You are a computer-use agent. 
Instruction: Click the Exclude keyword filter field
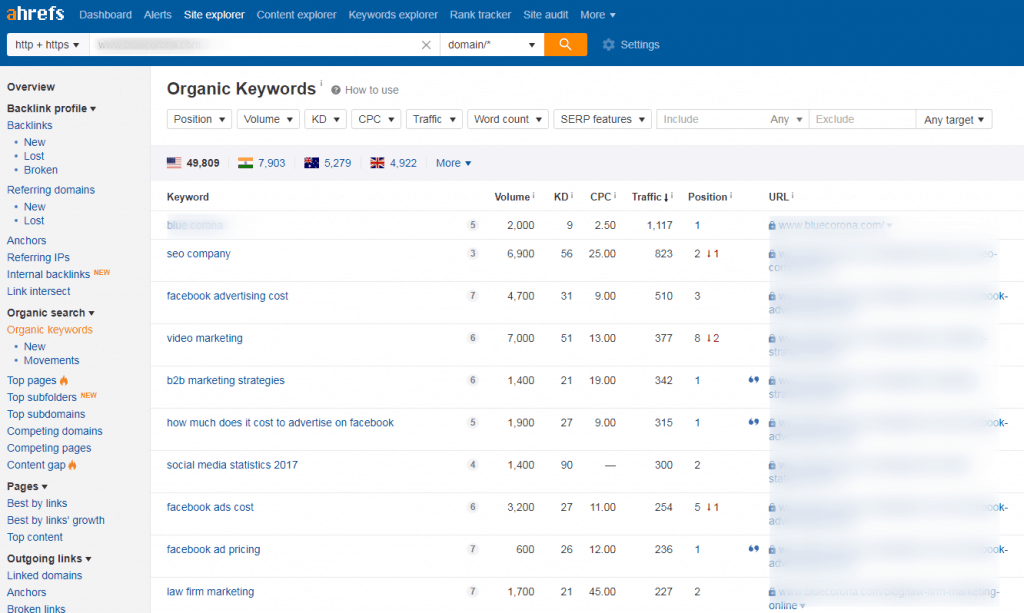coord(862,119)
